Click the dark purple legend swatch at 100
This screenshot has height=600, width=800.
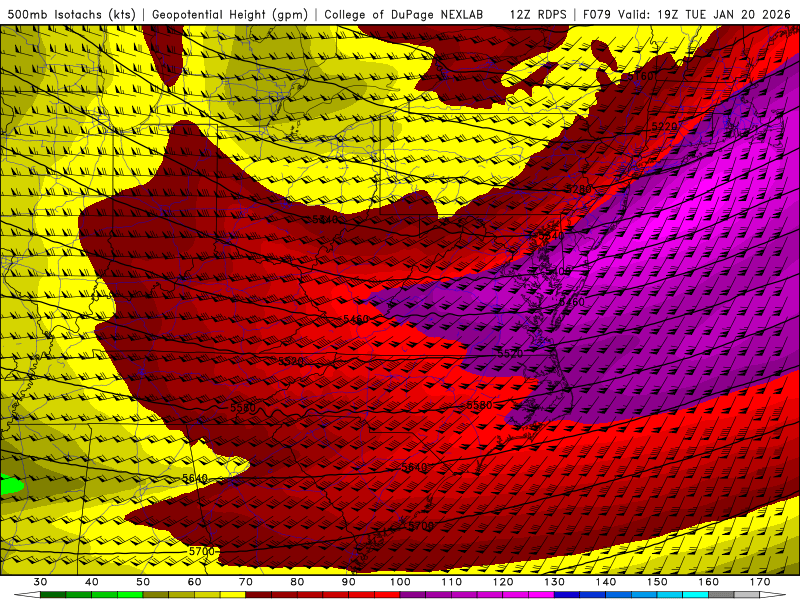coord(413,596)
